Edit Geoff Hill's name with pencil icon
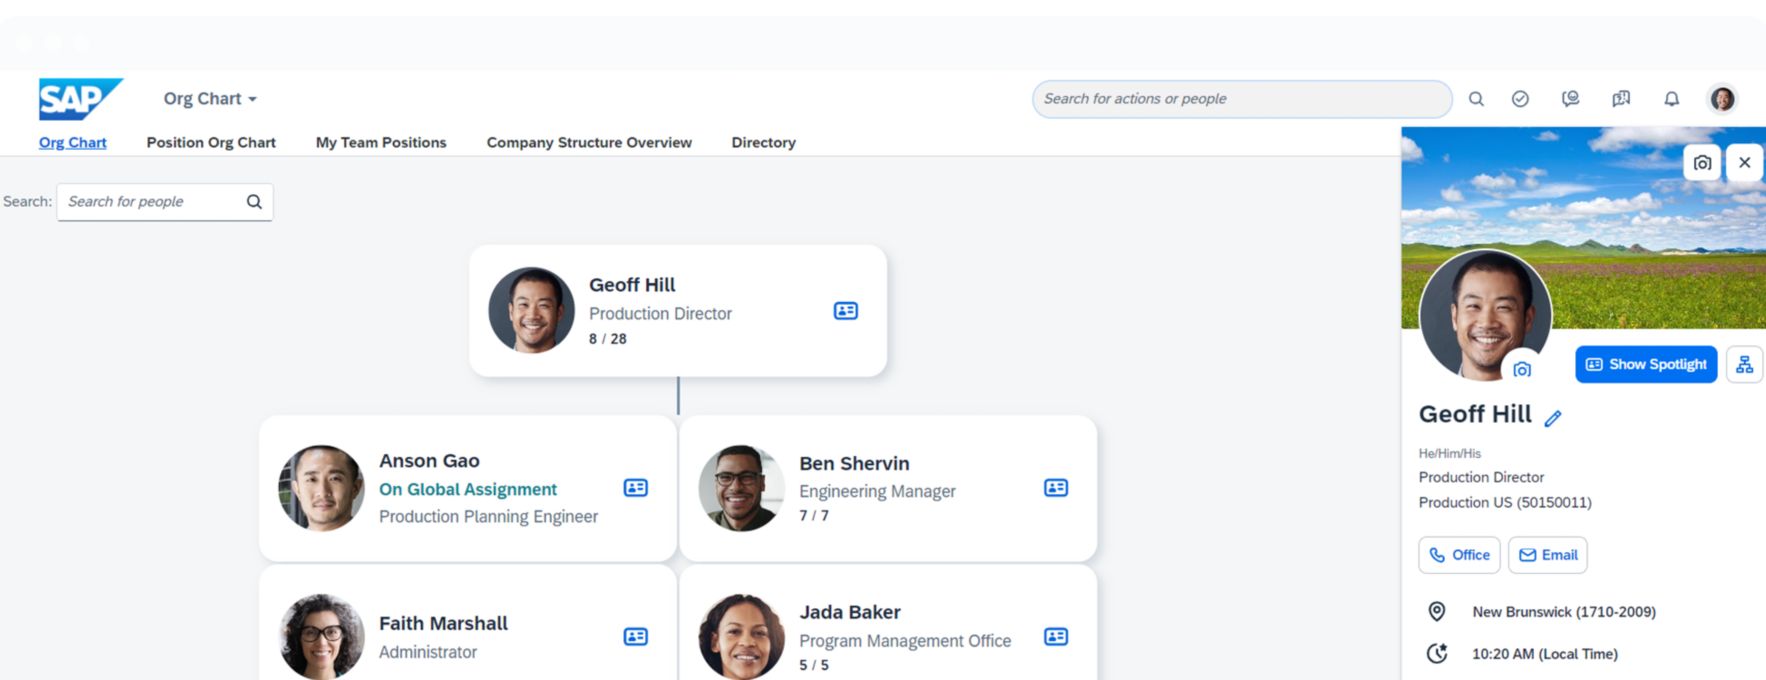 click(1552, 418)
